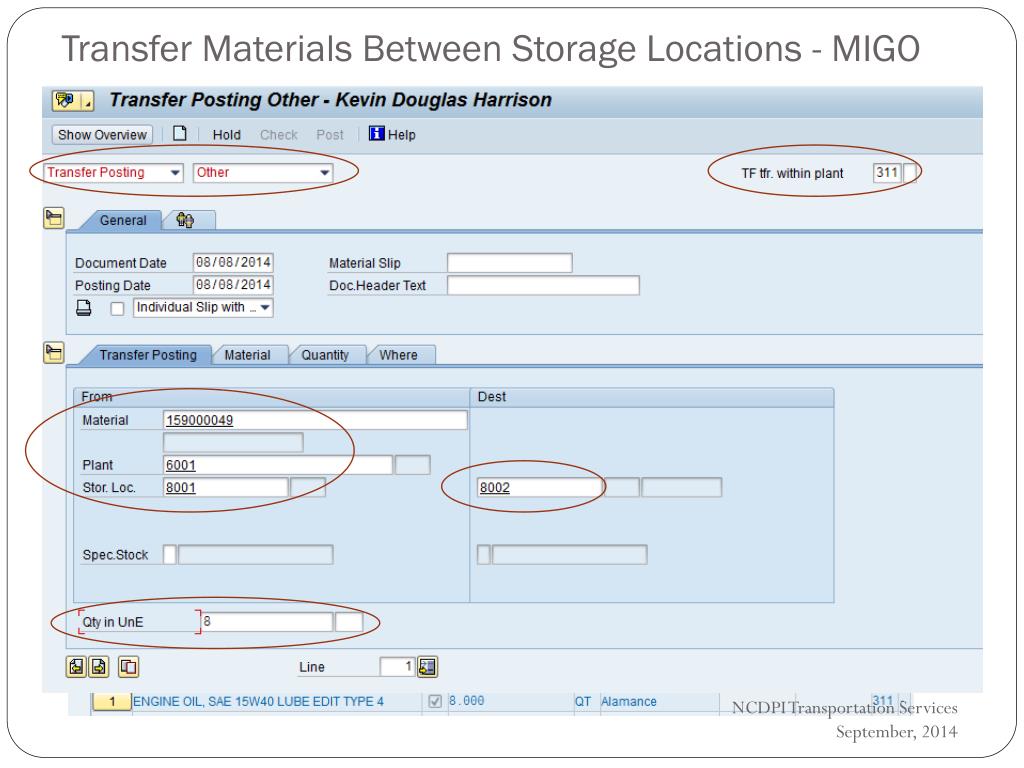Open the Where tab
Screen dimensions: 1024x768
click(x=398, y=355)
